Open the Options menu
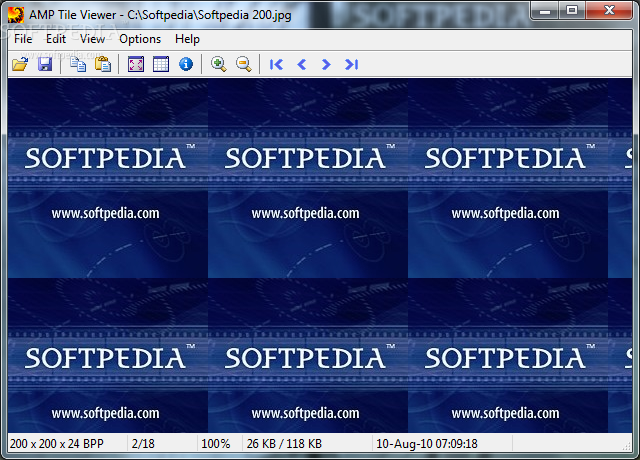Image resolution: width=640 pixels, height=460 pixels. [140, 39]
